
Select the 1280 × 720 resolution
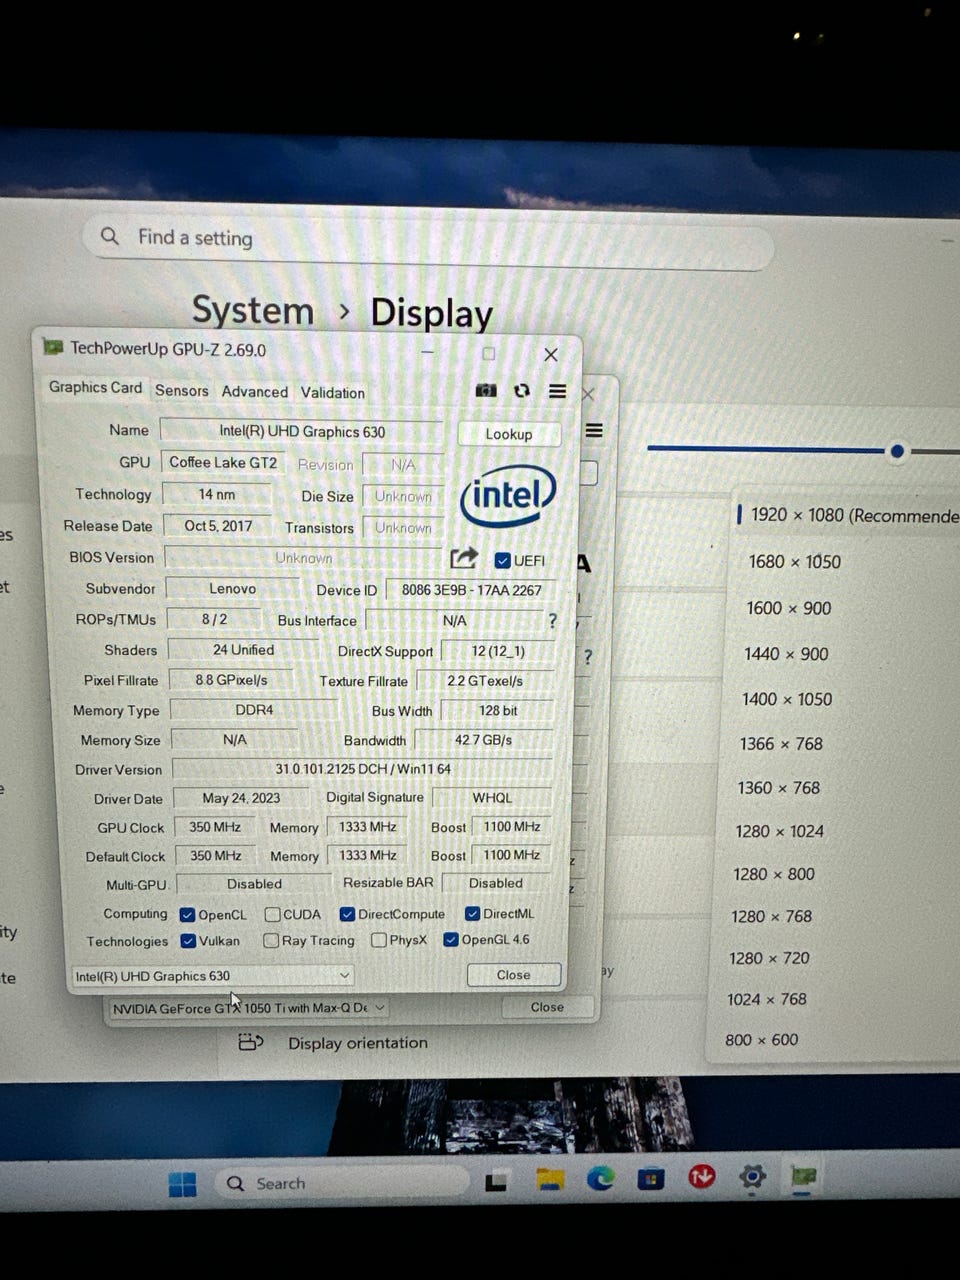click(x=769, y=958)
